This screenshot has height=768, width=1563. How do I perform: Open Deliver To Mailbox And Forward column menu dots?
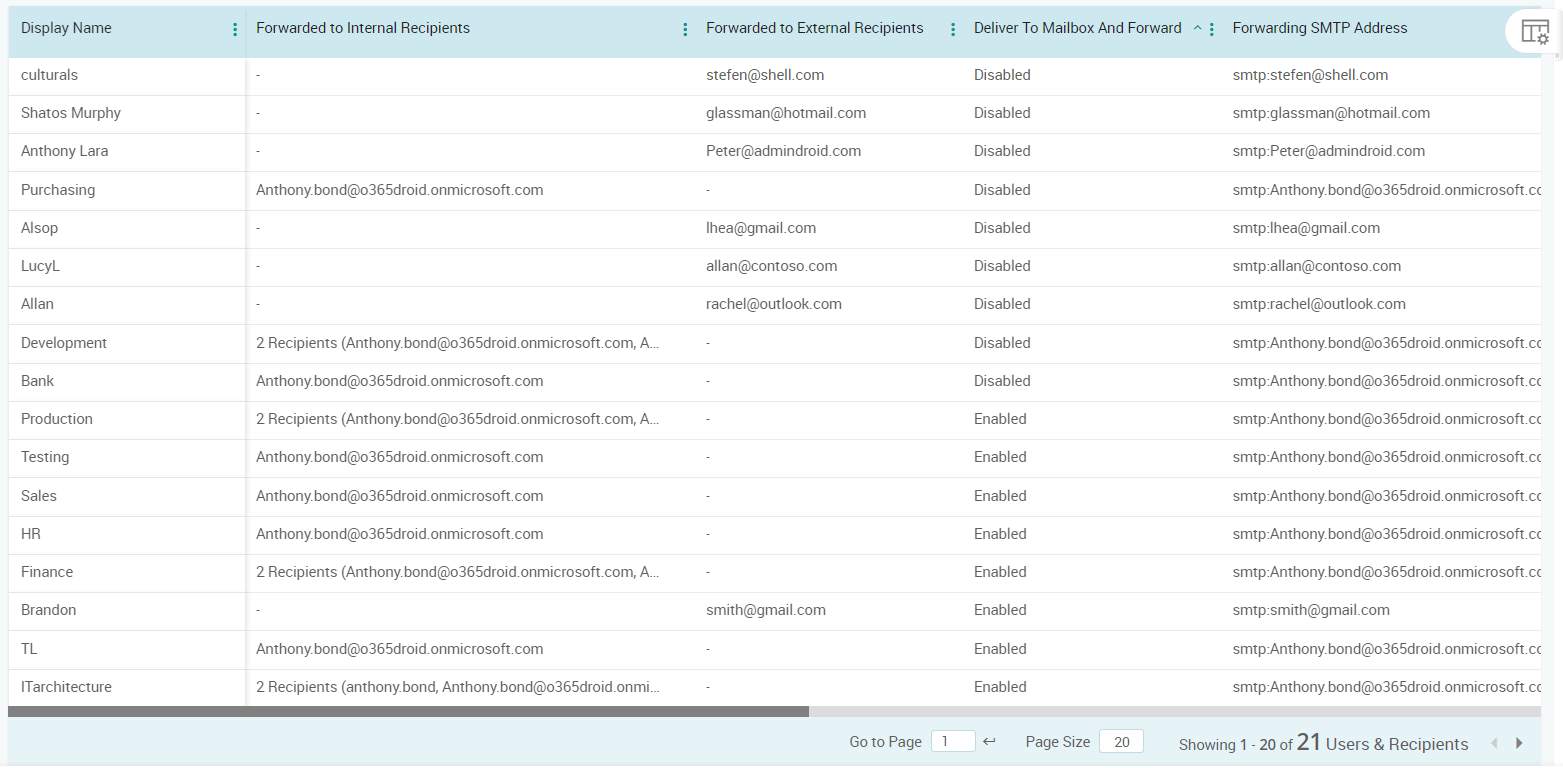coord(1212,30)
